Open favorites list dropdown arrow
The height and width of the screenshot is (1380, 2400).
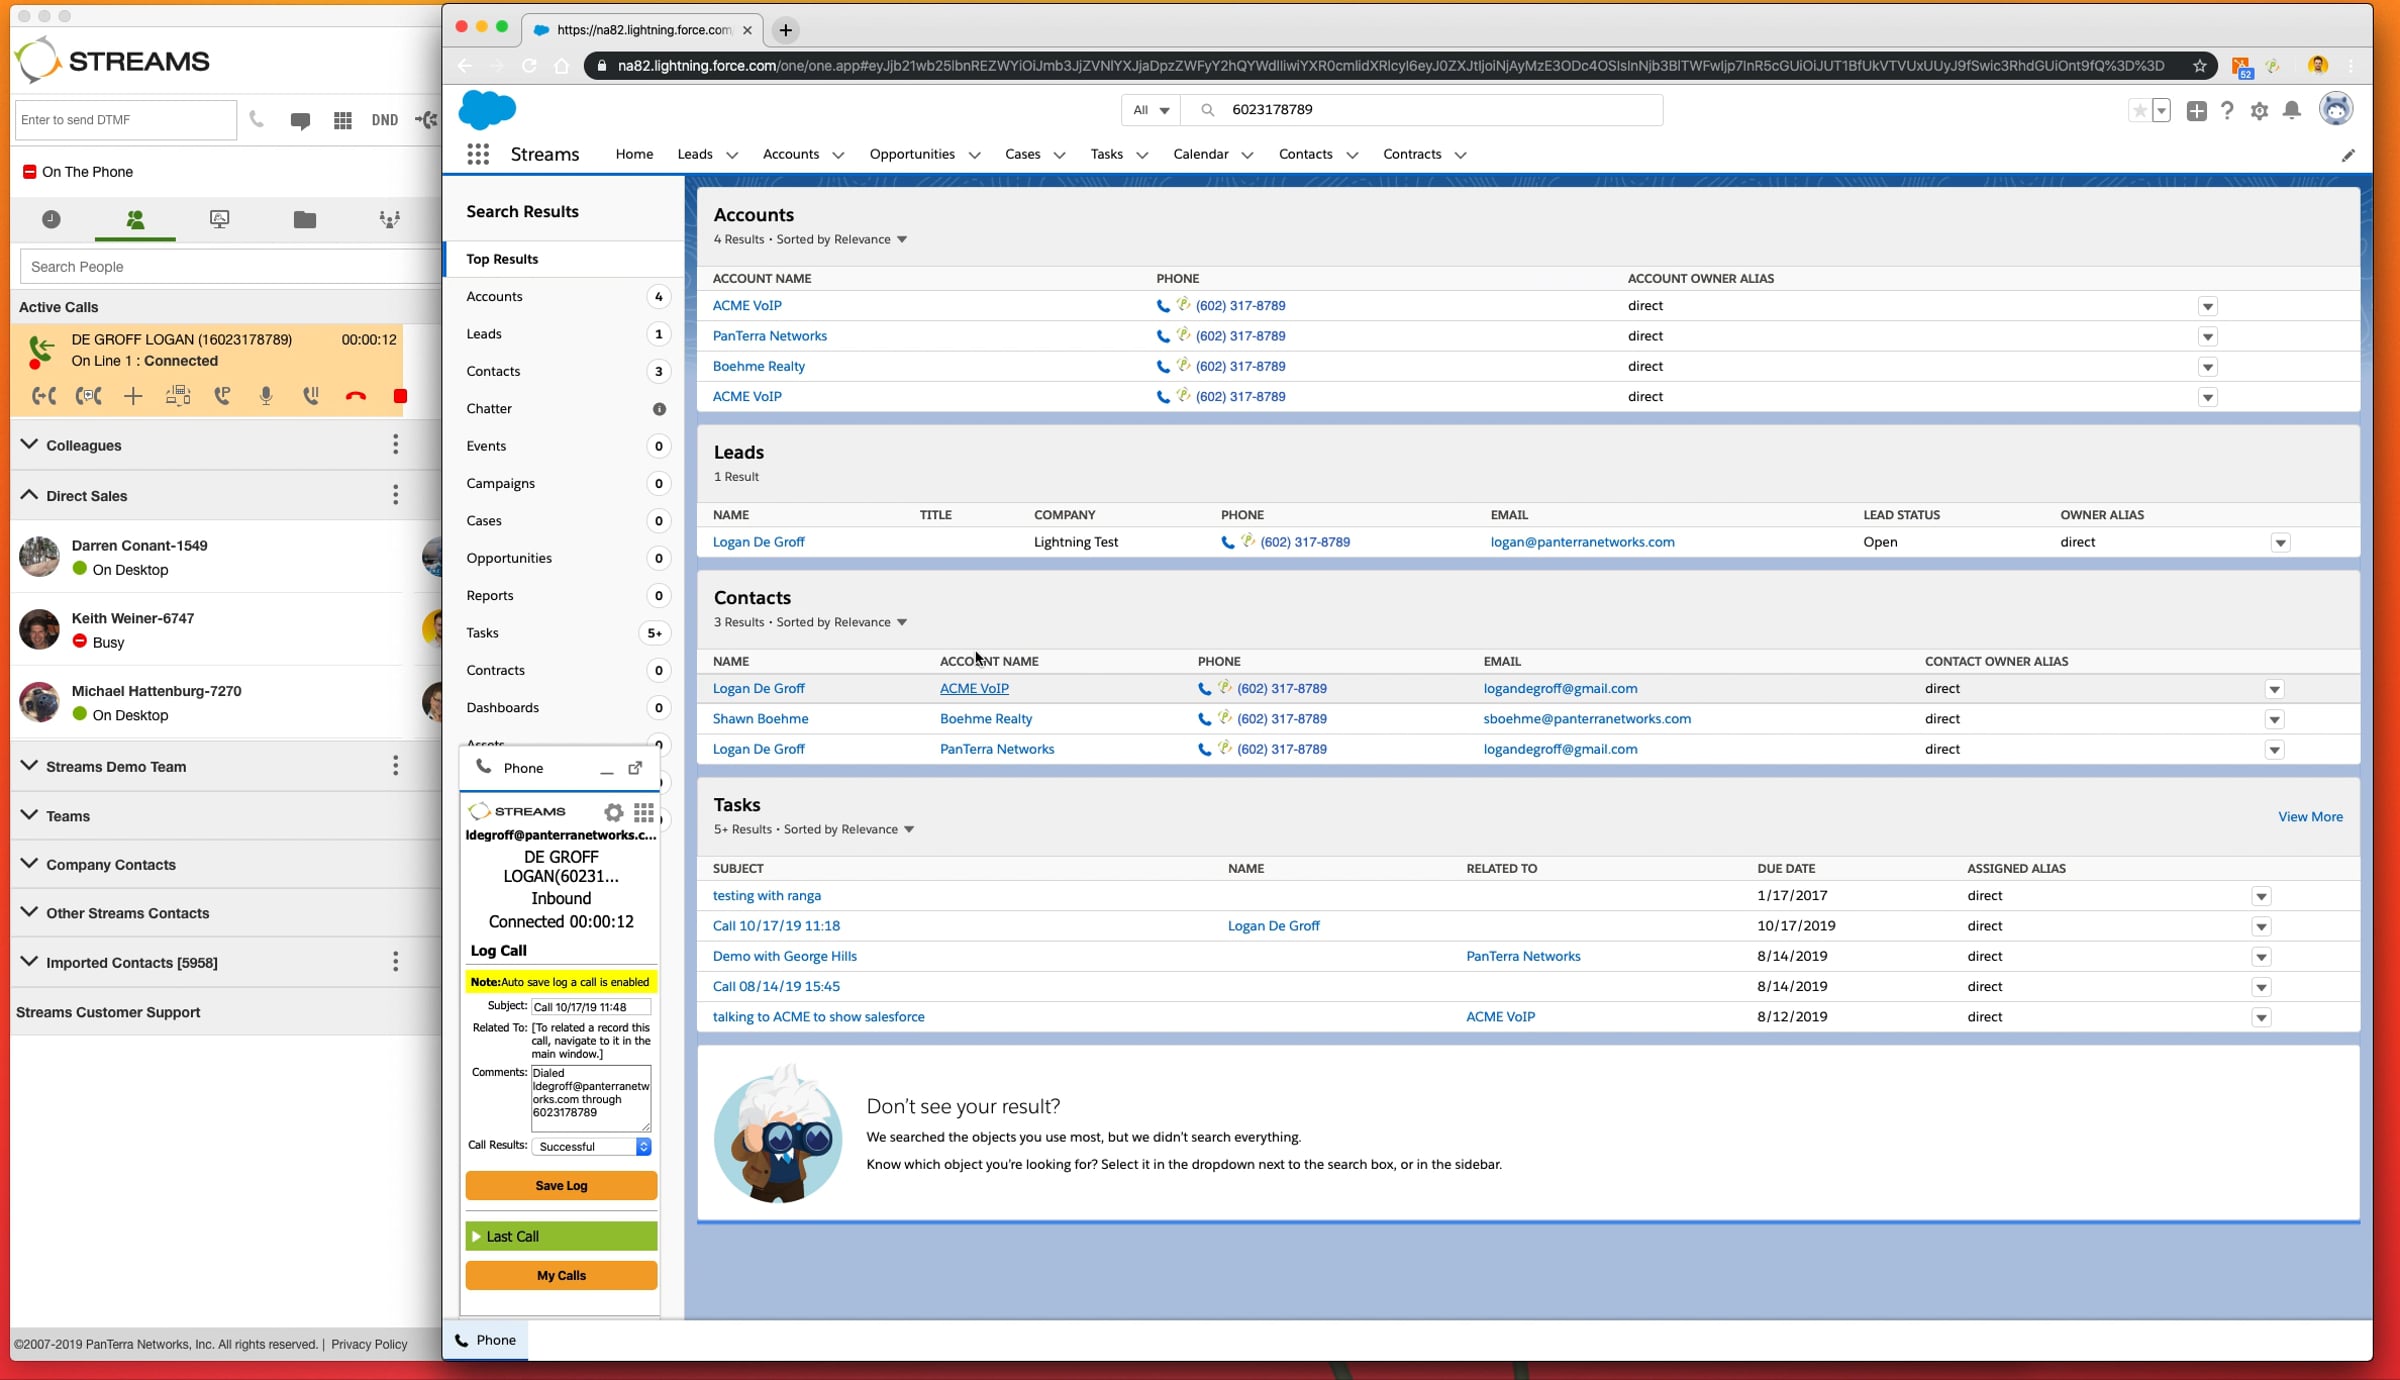pos(2162,111)
